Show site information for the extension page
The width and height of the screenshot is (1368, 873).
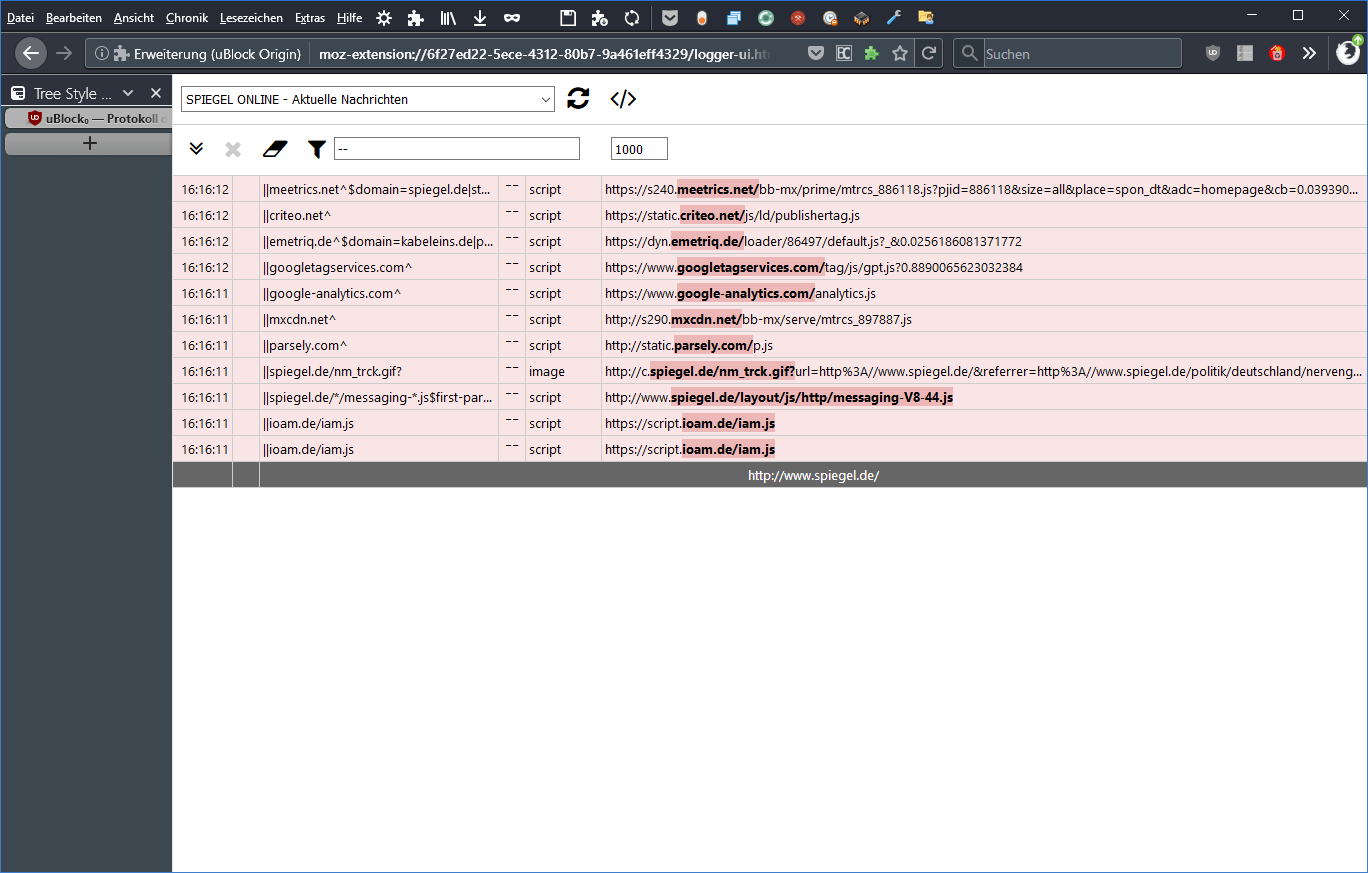coord(102,53)
